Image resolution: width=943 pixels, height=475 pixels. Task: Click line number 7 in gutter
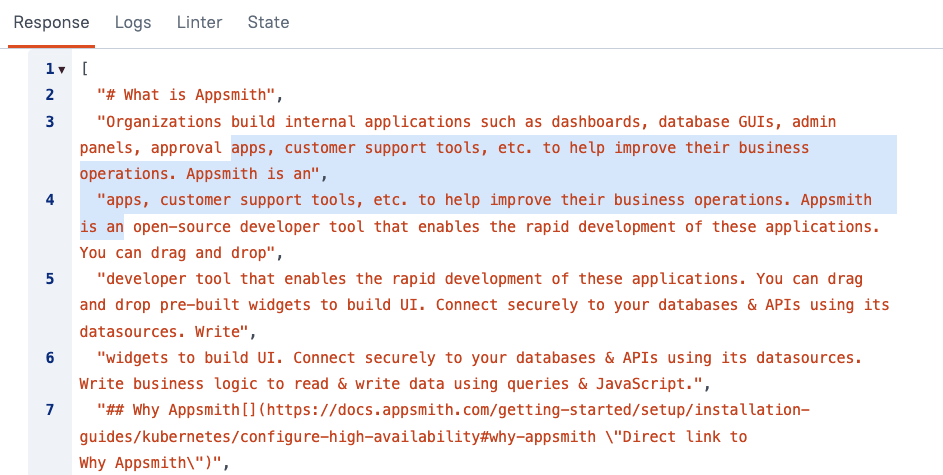tap(50, 408)
